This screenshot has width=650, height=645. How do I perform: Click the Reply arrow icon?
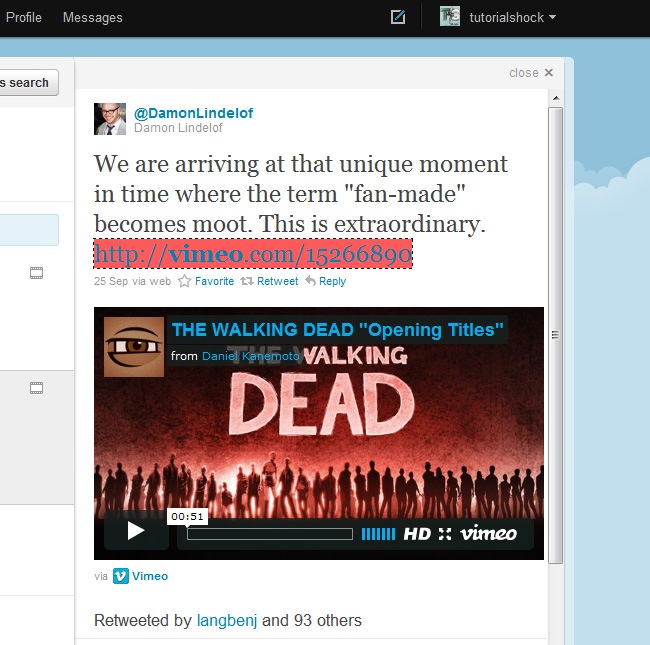310,281
